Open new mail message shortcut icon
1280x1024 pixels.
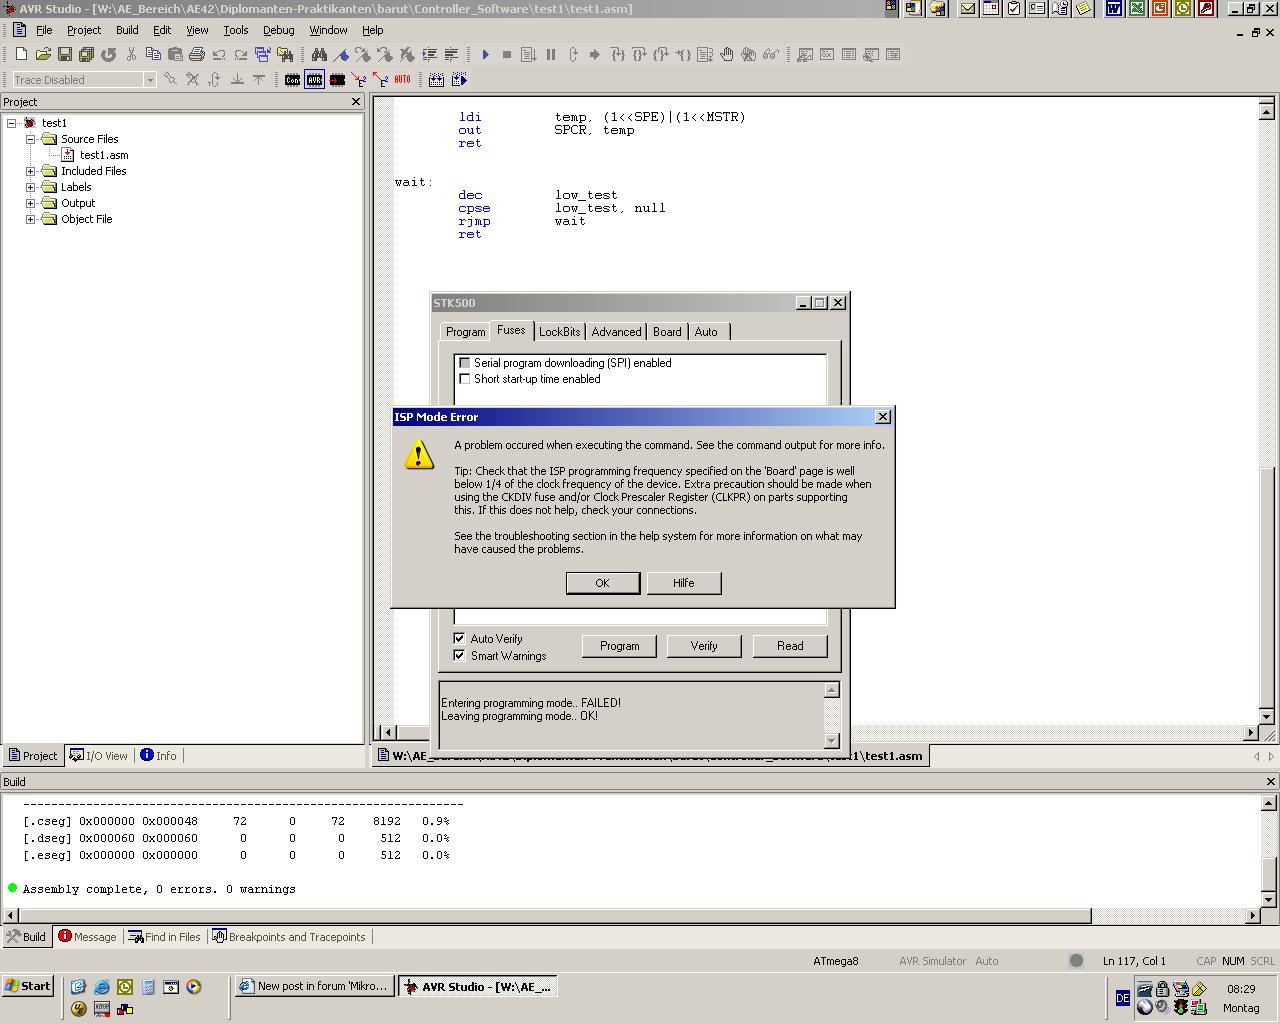(x=968, y=9)
